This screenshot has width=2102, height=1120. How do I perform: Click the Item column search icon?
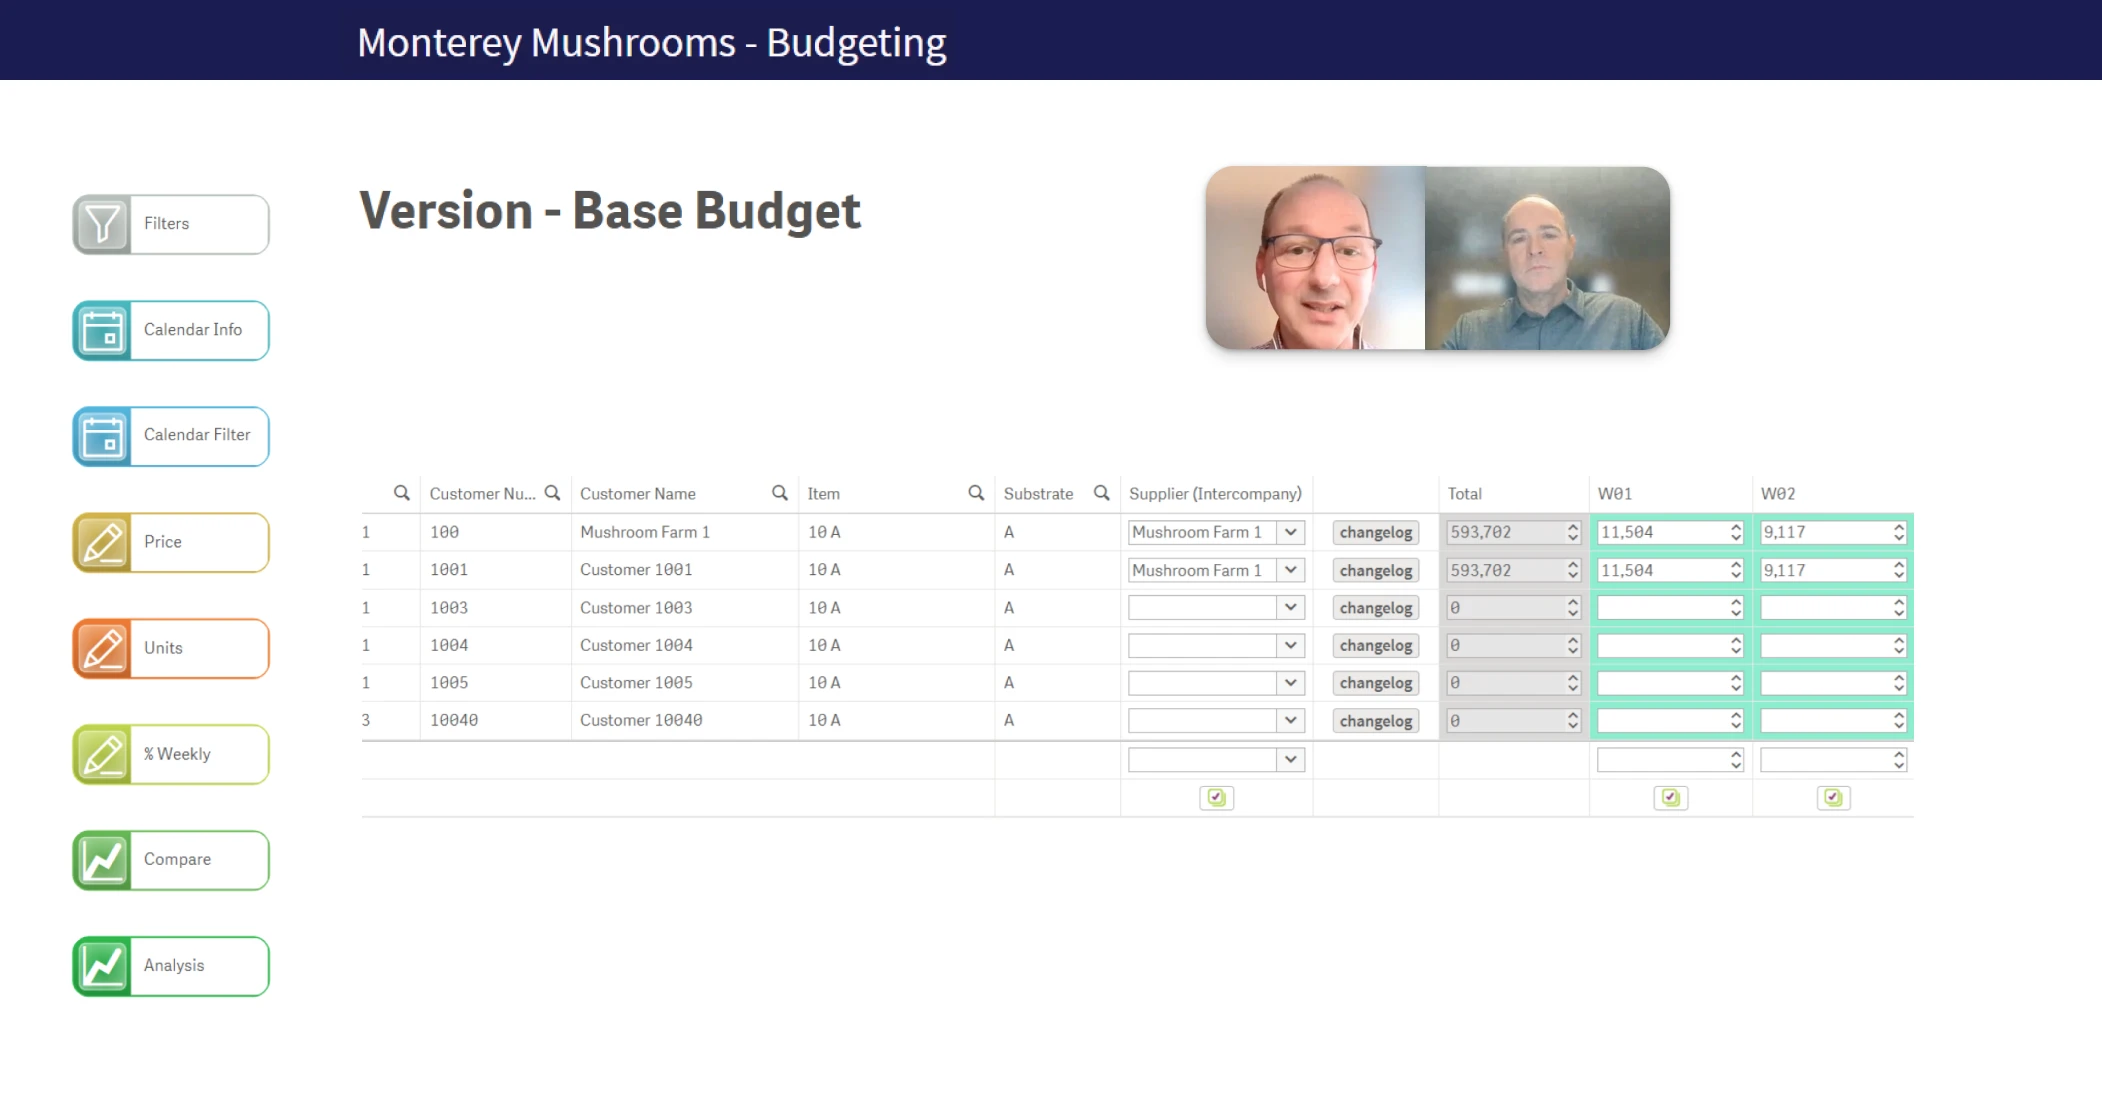[976, 493]
